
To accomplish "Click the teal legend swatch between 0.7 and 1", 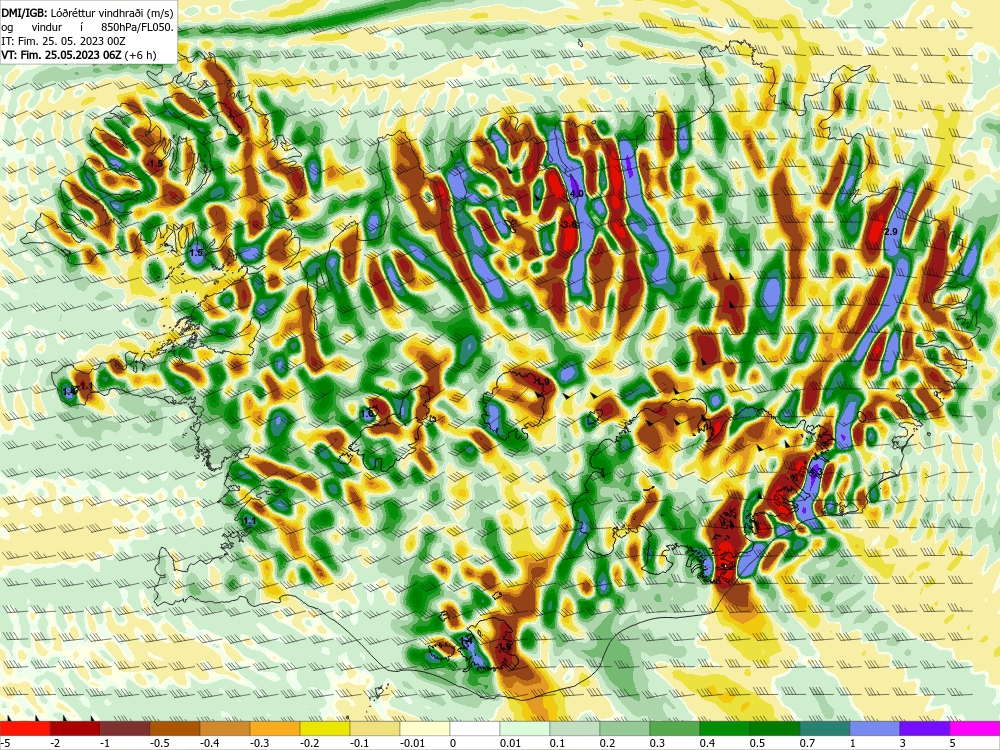I will tap(825, 728).
